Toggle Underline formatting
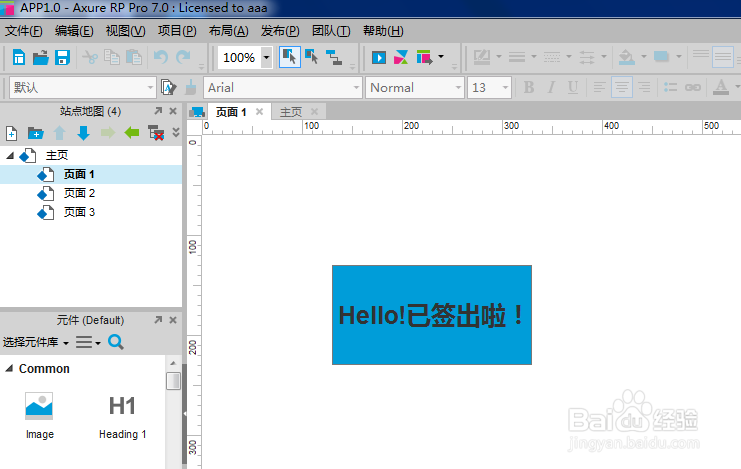Viewport: 741px width, 469px height. pos(573,87)
